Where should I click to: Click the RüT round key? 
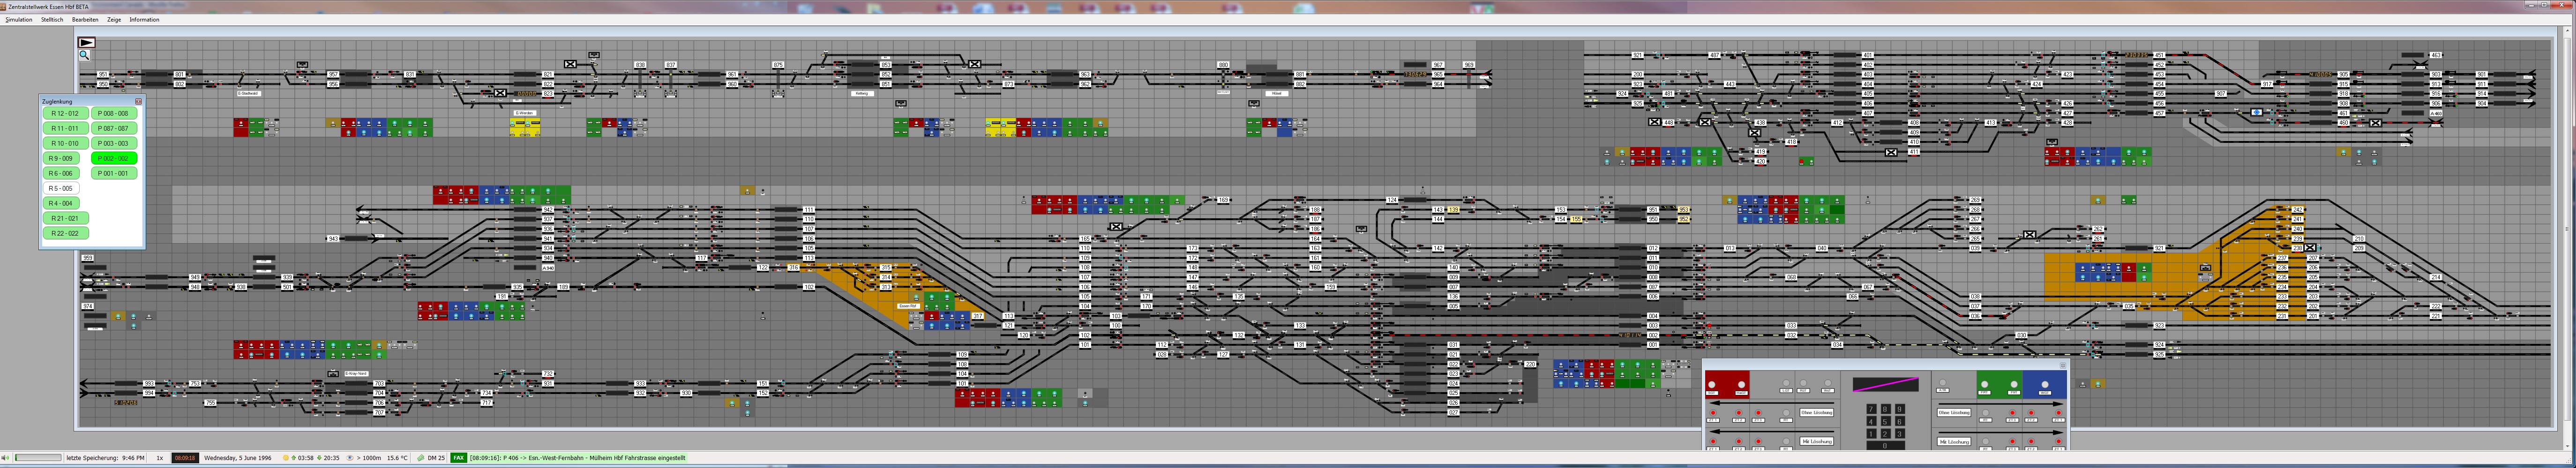(1804, 383)
